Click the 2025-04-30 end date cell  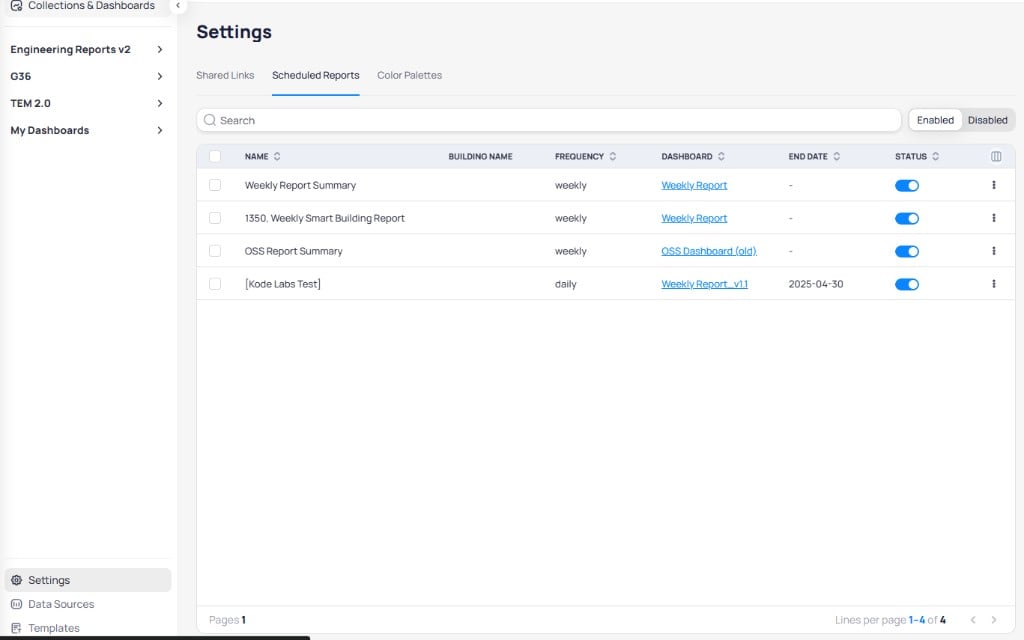(x=816, y=284)
